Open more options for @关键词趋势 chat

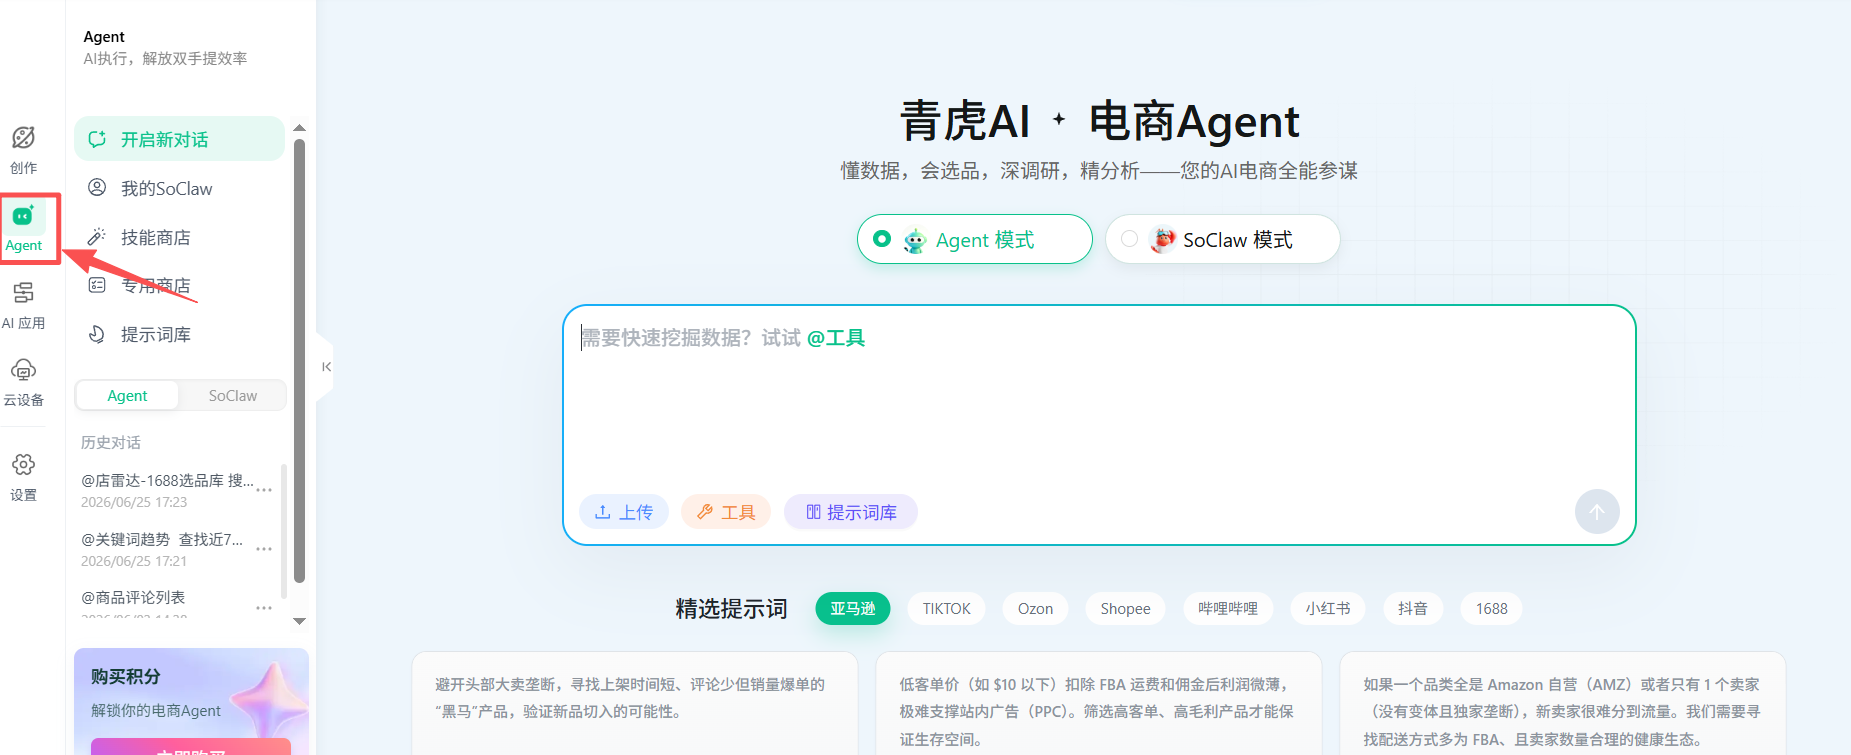pyautogui.click(x=264, y=549)
